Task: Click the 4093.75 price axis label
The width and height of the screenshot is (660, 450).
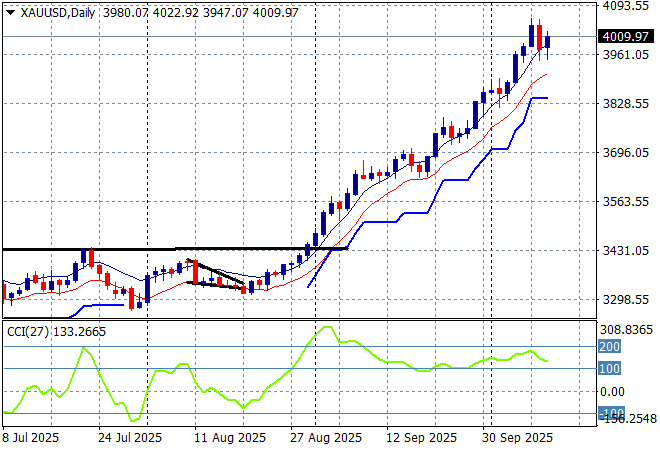Action: click(625, 6)
